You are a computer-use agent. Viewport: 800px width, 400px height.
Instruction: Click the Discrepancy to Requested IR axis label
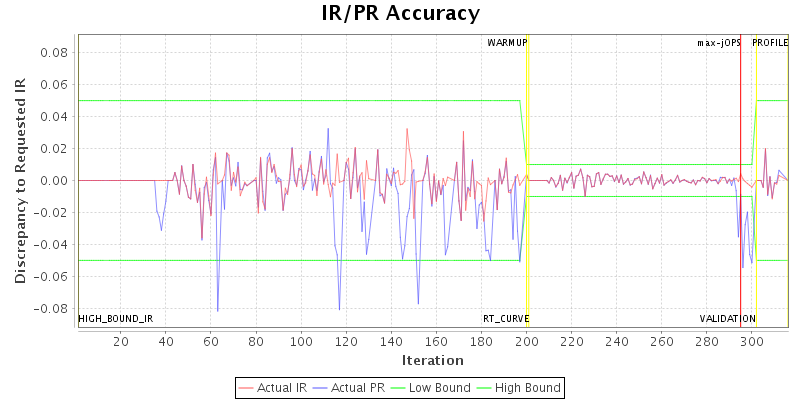click(x=20, y=181)
